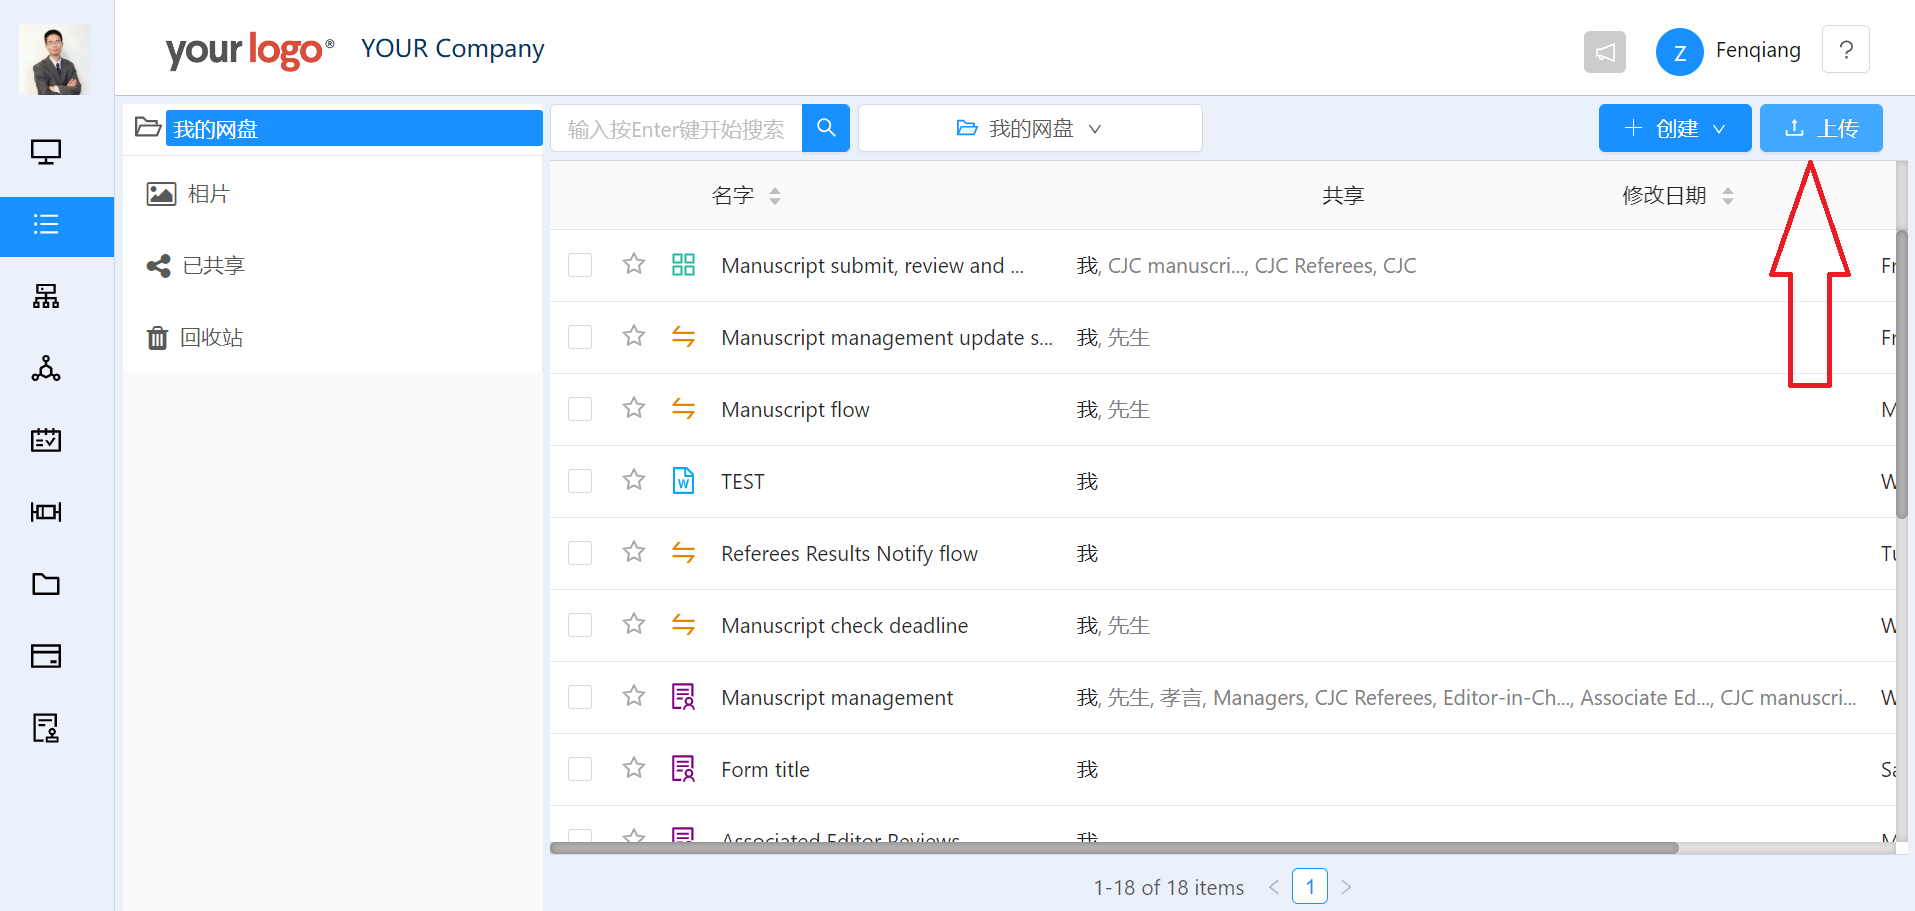1915x911 pixels.
Task: Click the help question mark button
Action: pyautogui.click(x=1845, y=50)
